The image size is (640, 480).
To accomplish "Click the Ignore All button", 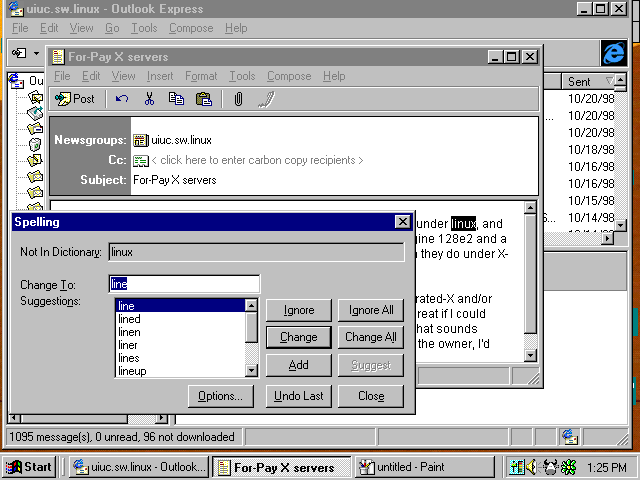I will [x=371, y=310].
